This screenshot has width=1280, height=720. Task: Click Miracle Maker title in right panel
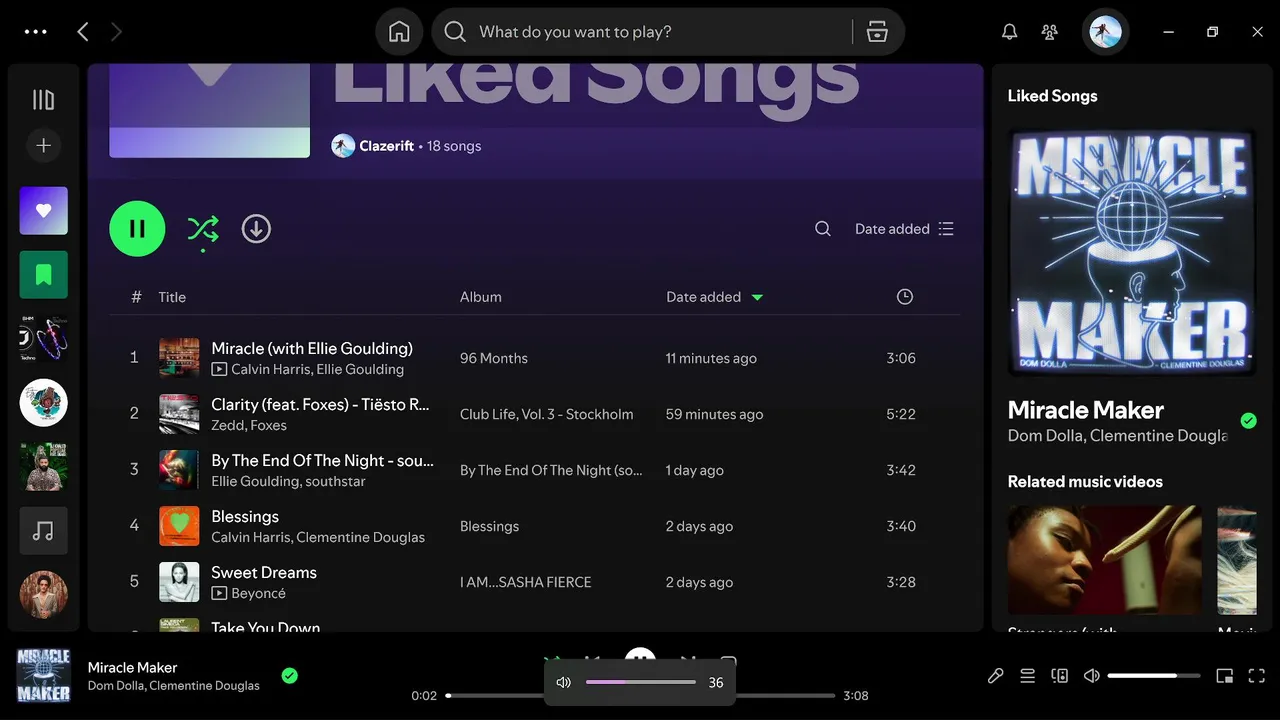(1086, 410)
